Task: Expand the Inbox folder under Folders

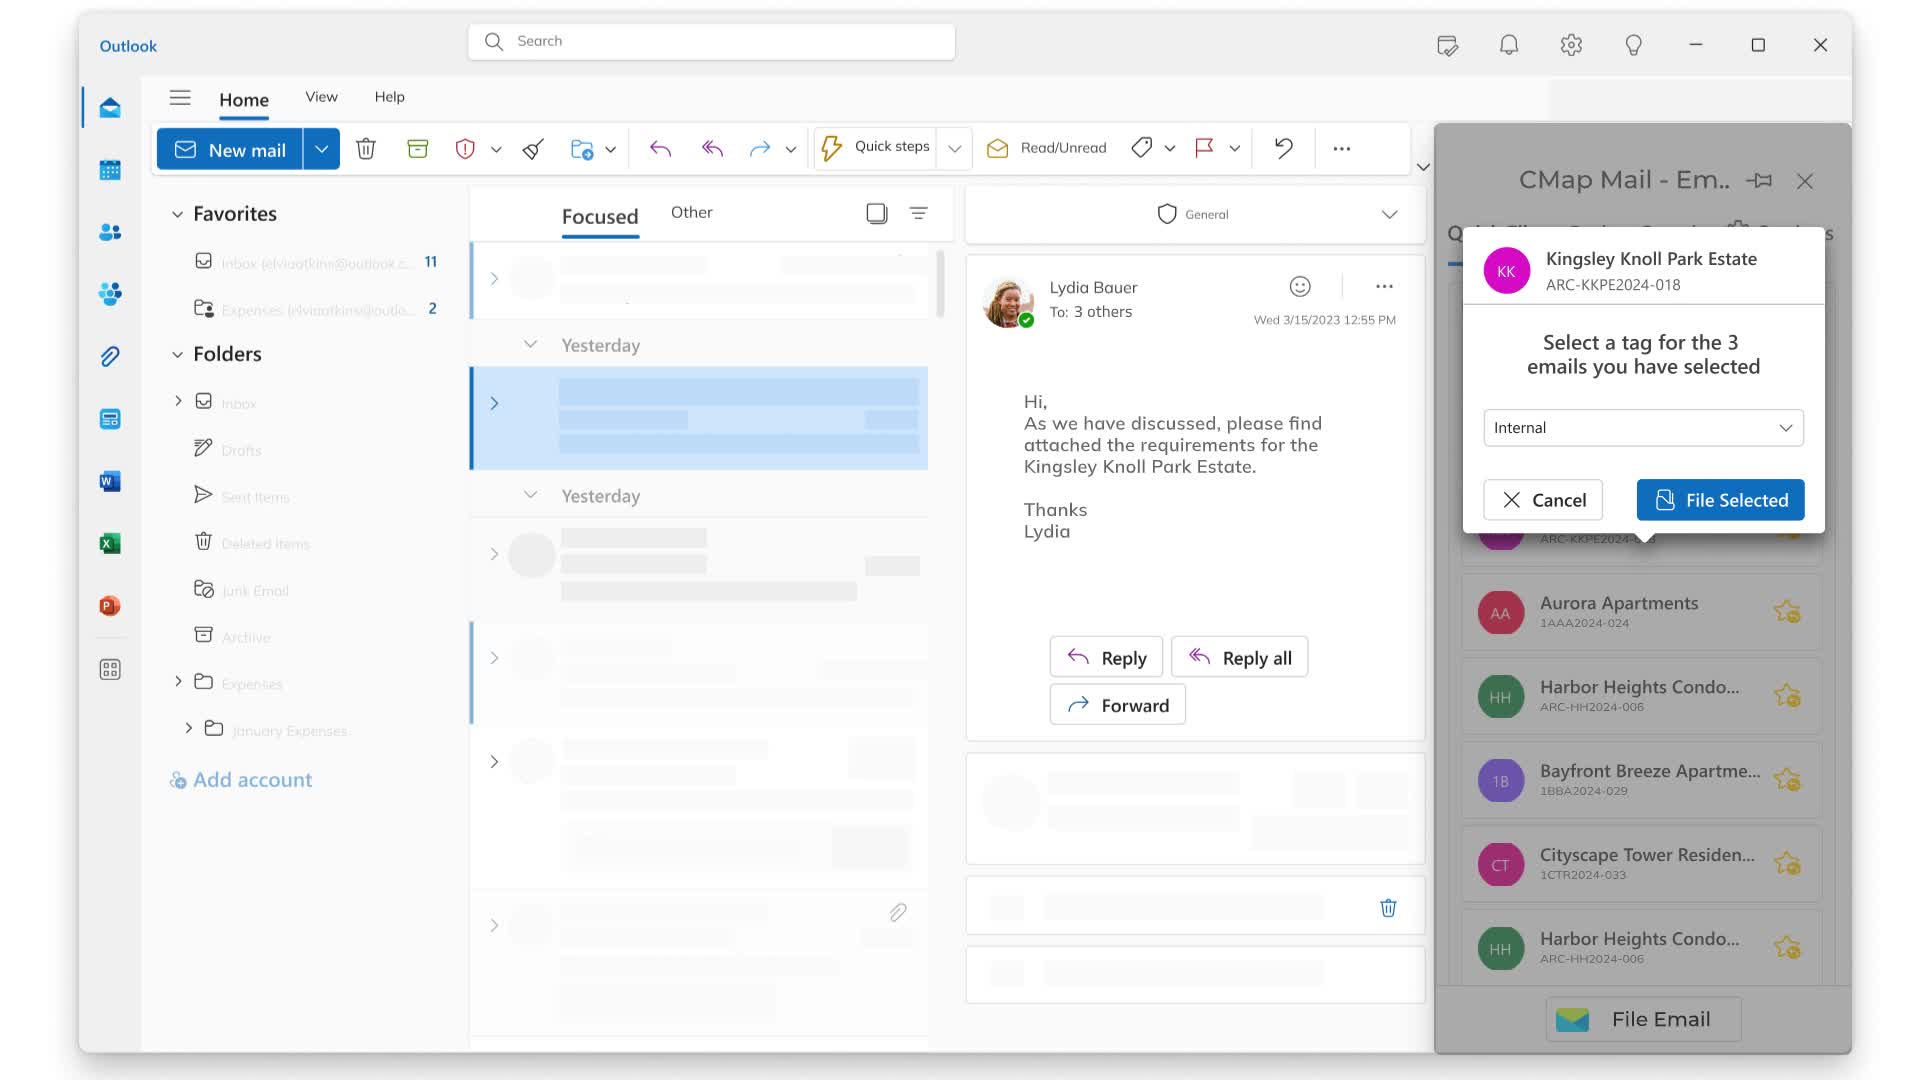Action: (178, 401)
